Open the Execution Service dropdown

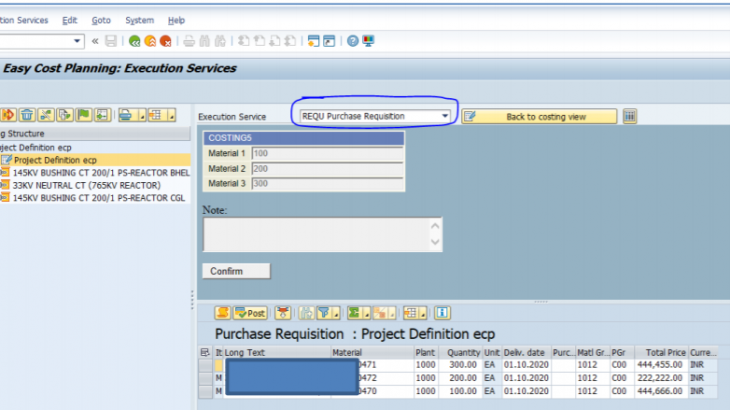445,116
